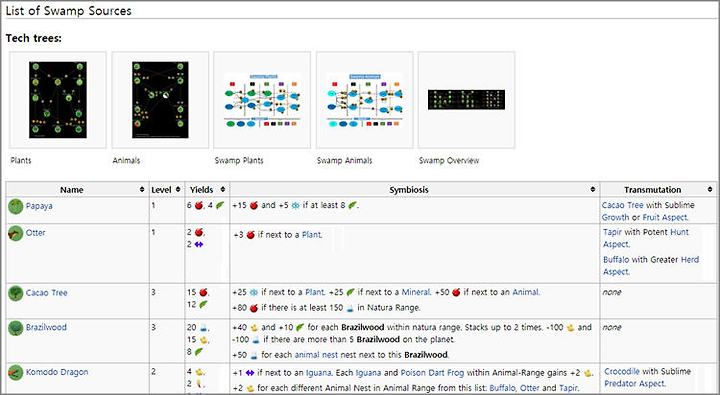Image resolution: width=720 pixels, height=395 pixels.
Task: Open Plant link in Cacao Tree symbiosis
Action: tap(315, 292)
